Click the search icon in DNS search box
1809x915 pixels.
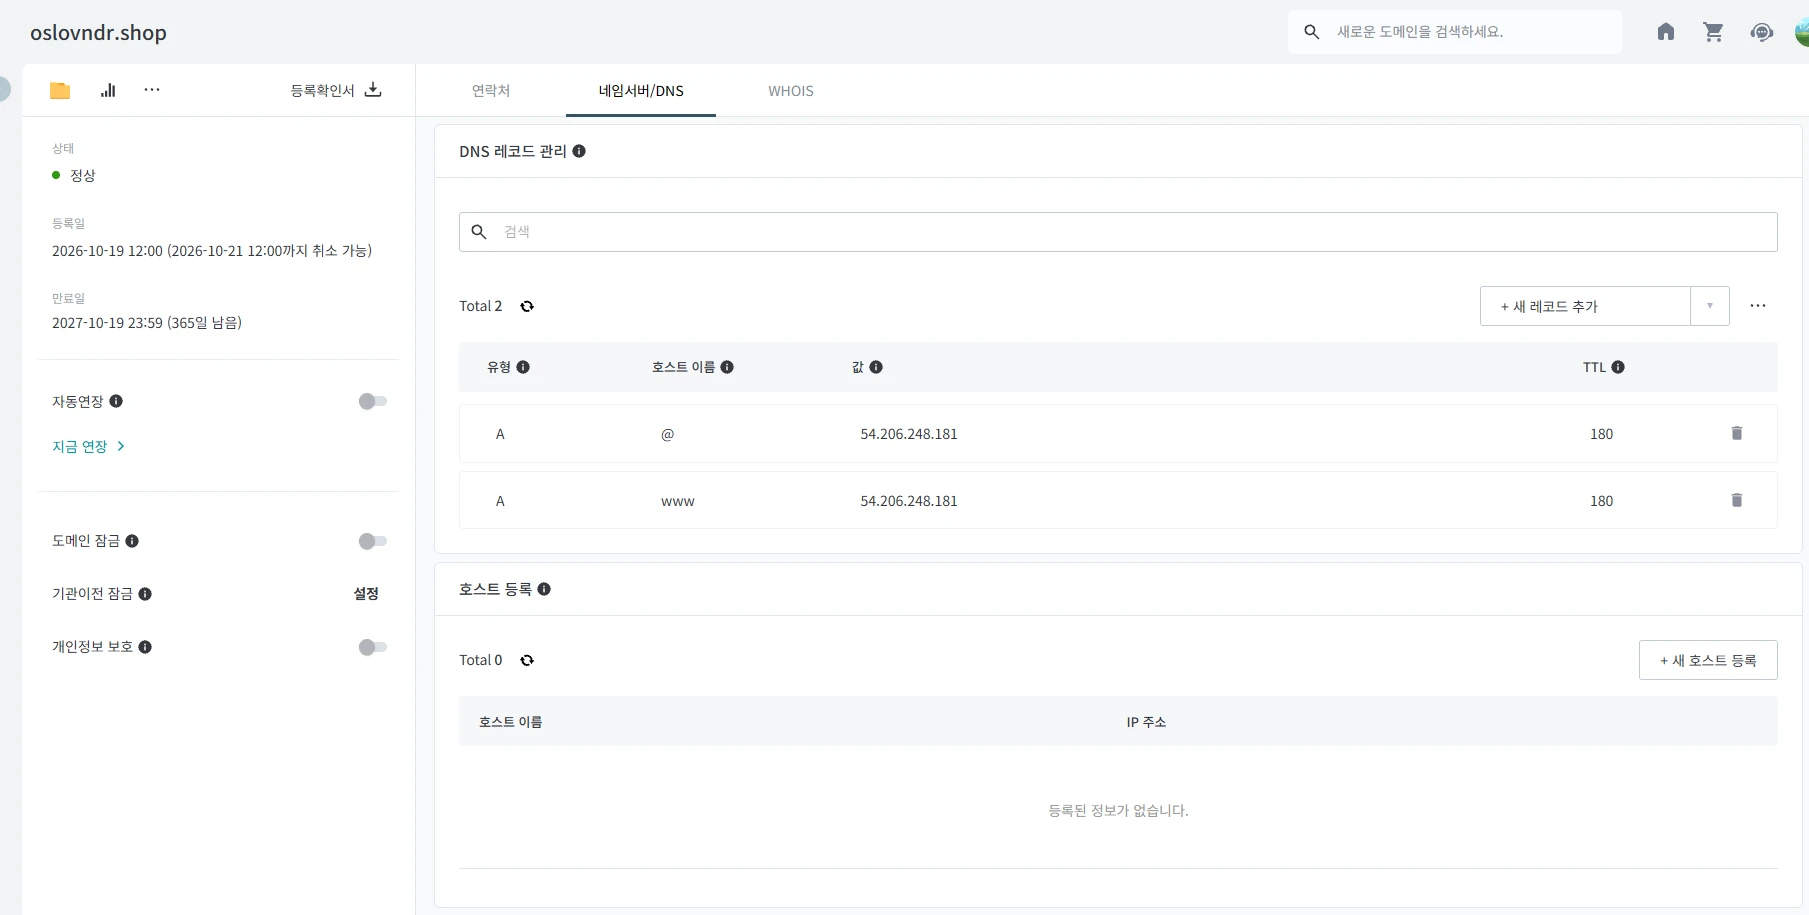click(x=479, y=232)
